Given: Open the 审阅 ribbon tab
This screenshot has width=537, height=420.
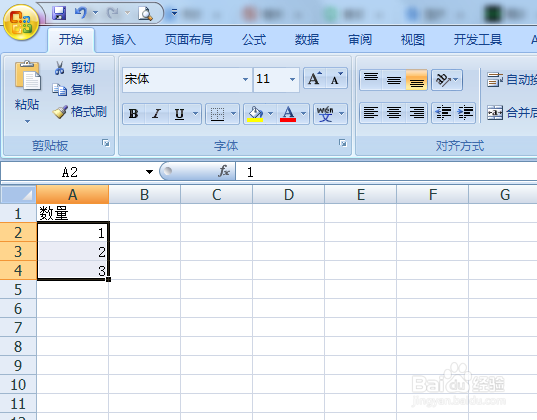Looking at the screenshot, I should pyautogui.click(x=360, y=40).
